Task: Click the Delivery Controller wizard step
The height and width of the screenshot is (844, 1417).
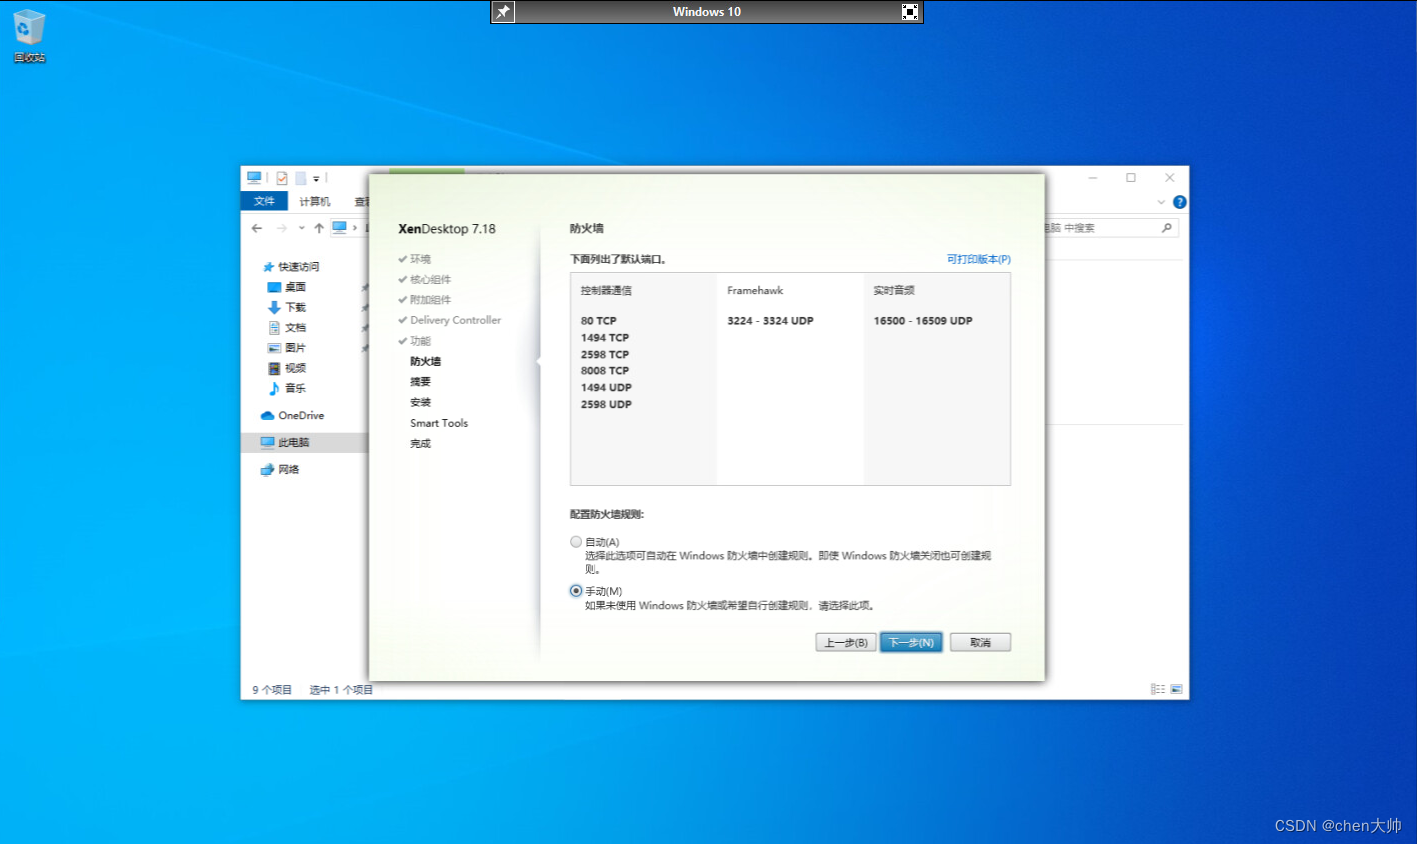Action: point(455,320)
